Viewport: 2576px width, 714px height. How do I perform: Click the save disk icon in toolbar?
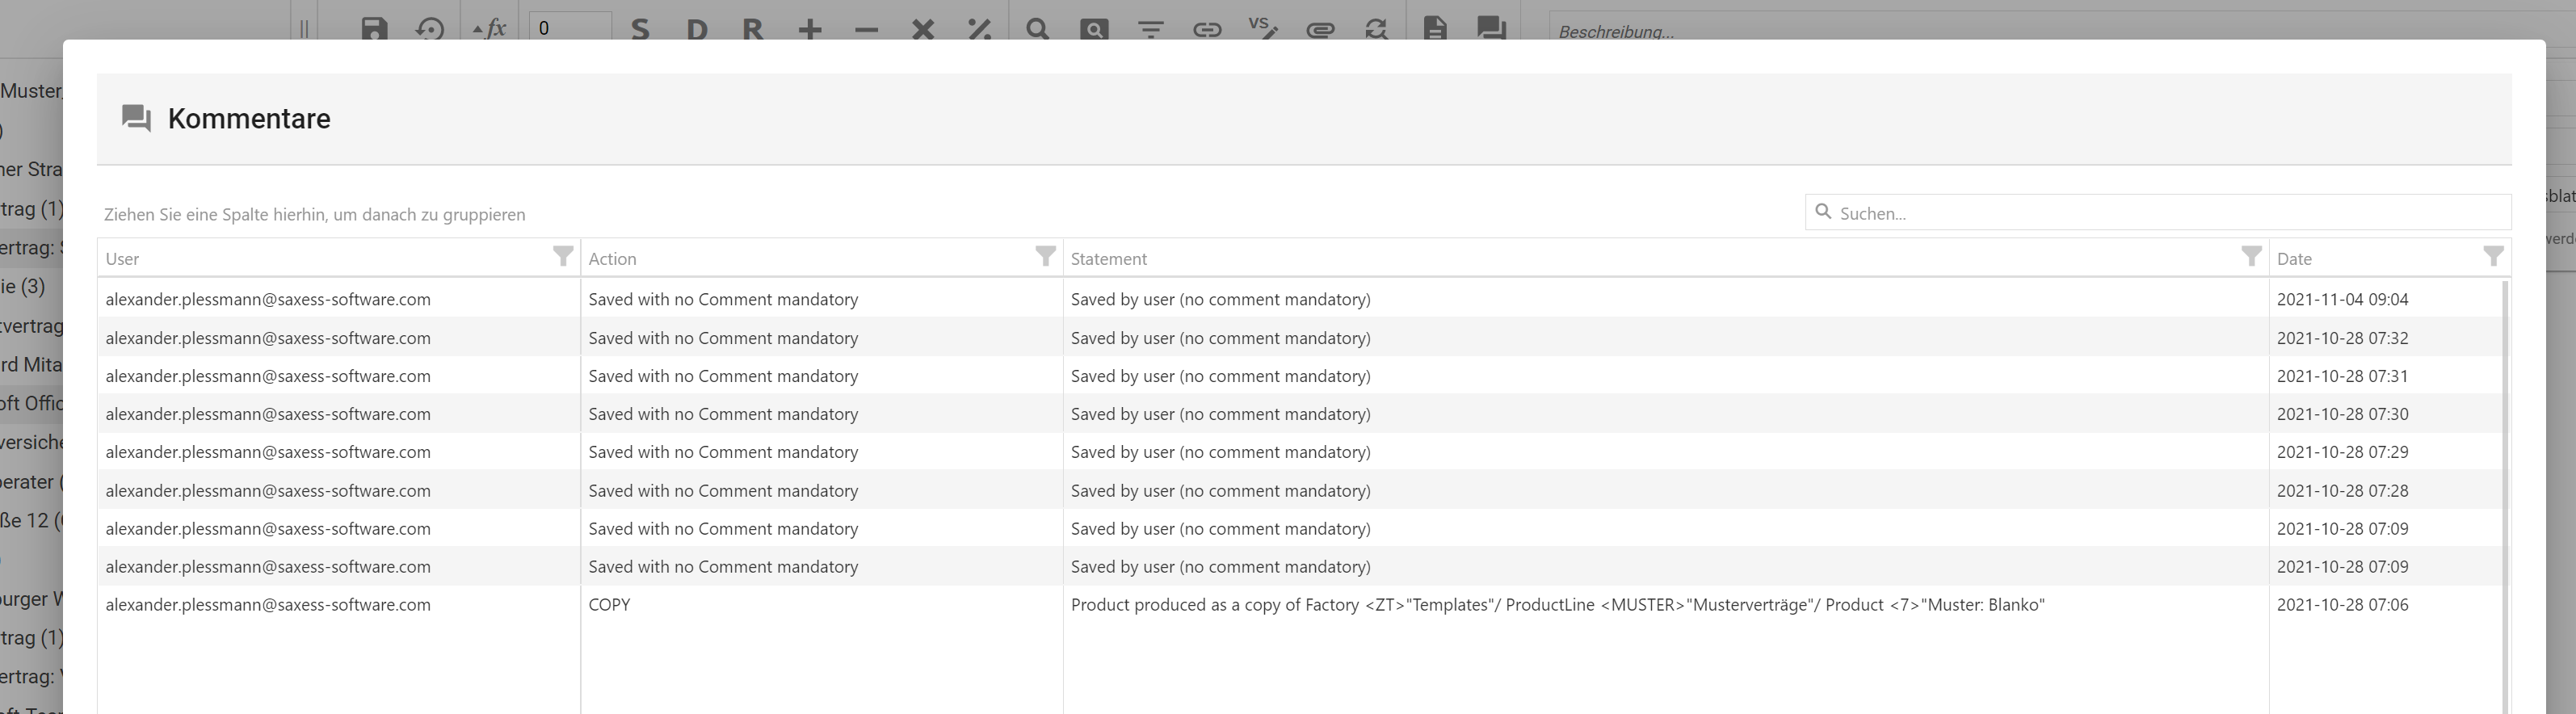click(374, 28)
